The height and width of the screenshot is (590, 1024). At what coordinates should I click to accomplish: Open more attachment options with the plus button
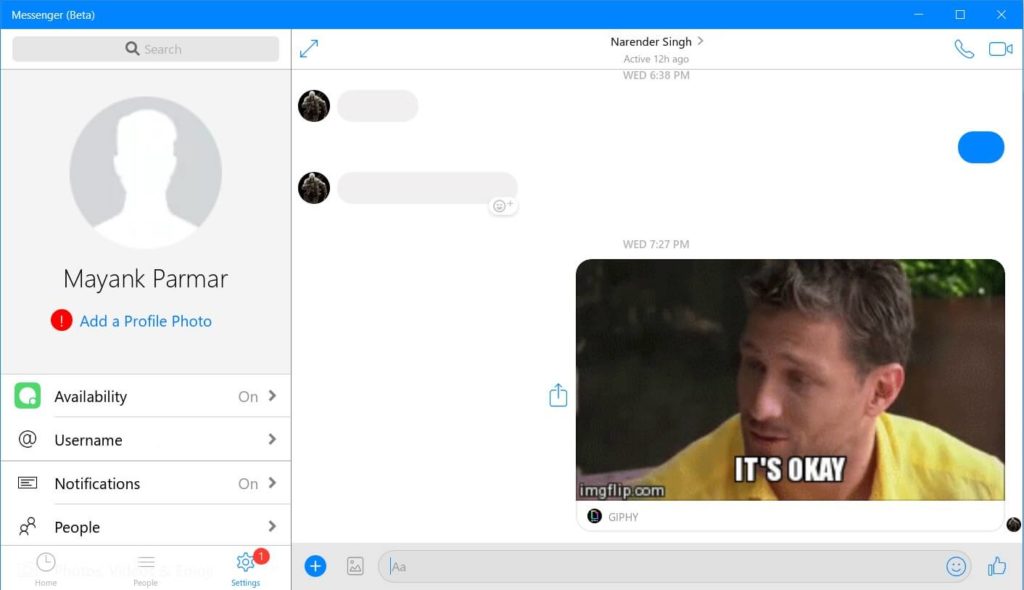[x=315, y=565]
